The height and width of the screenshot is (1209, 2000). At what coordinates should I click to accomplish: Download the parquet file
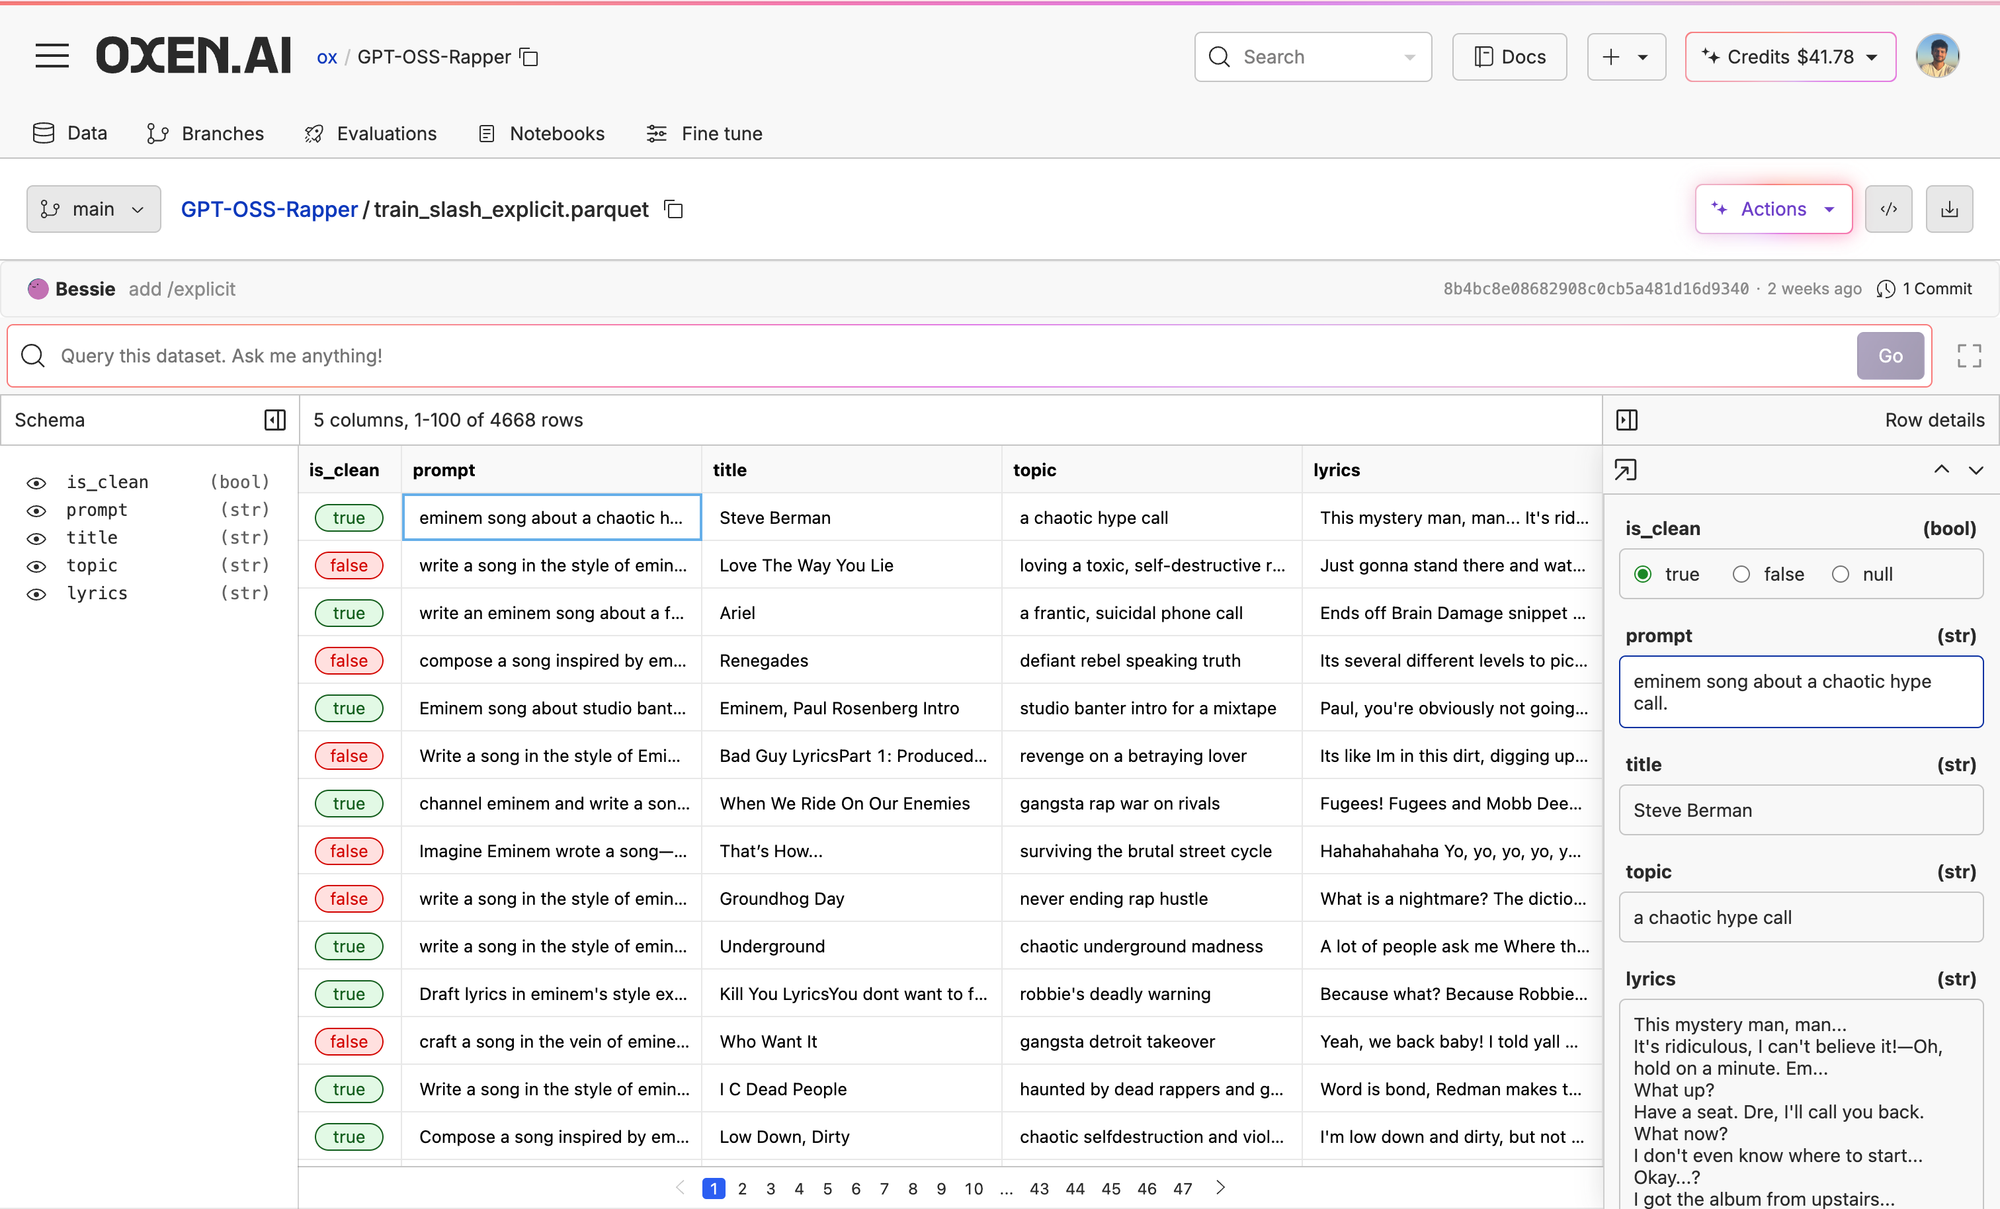click(1949, 209)
